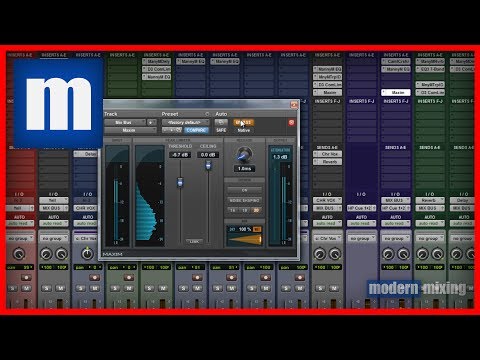Click the Release knob in Maxim plugin
The width and height of the screenshot is (480, 360).
coord(244,154)
